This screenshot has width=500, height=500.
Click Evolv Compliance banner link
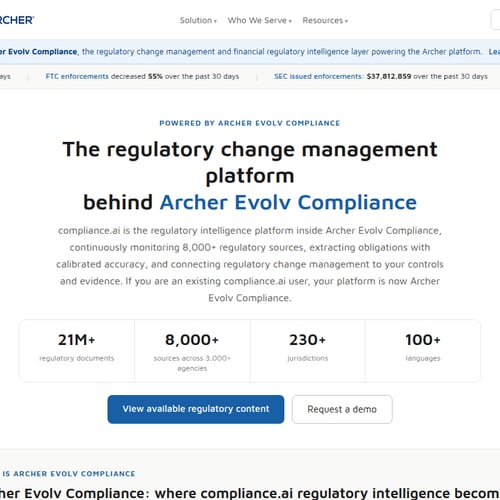38,52
